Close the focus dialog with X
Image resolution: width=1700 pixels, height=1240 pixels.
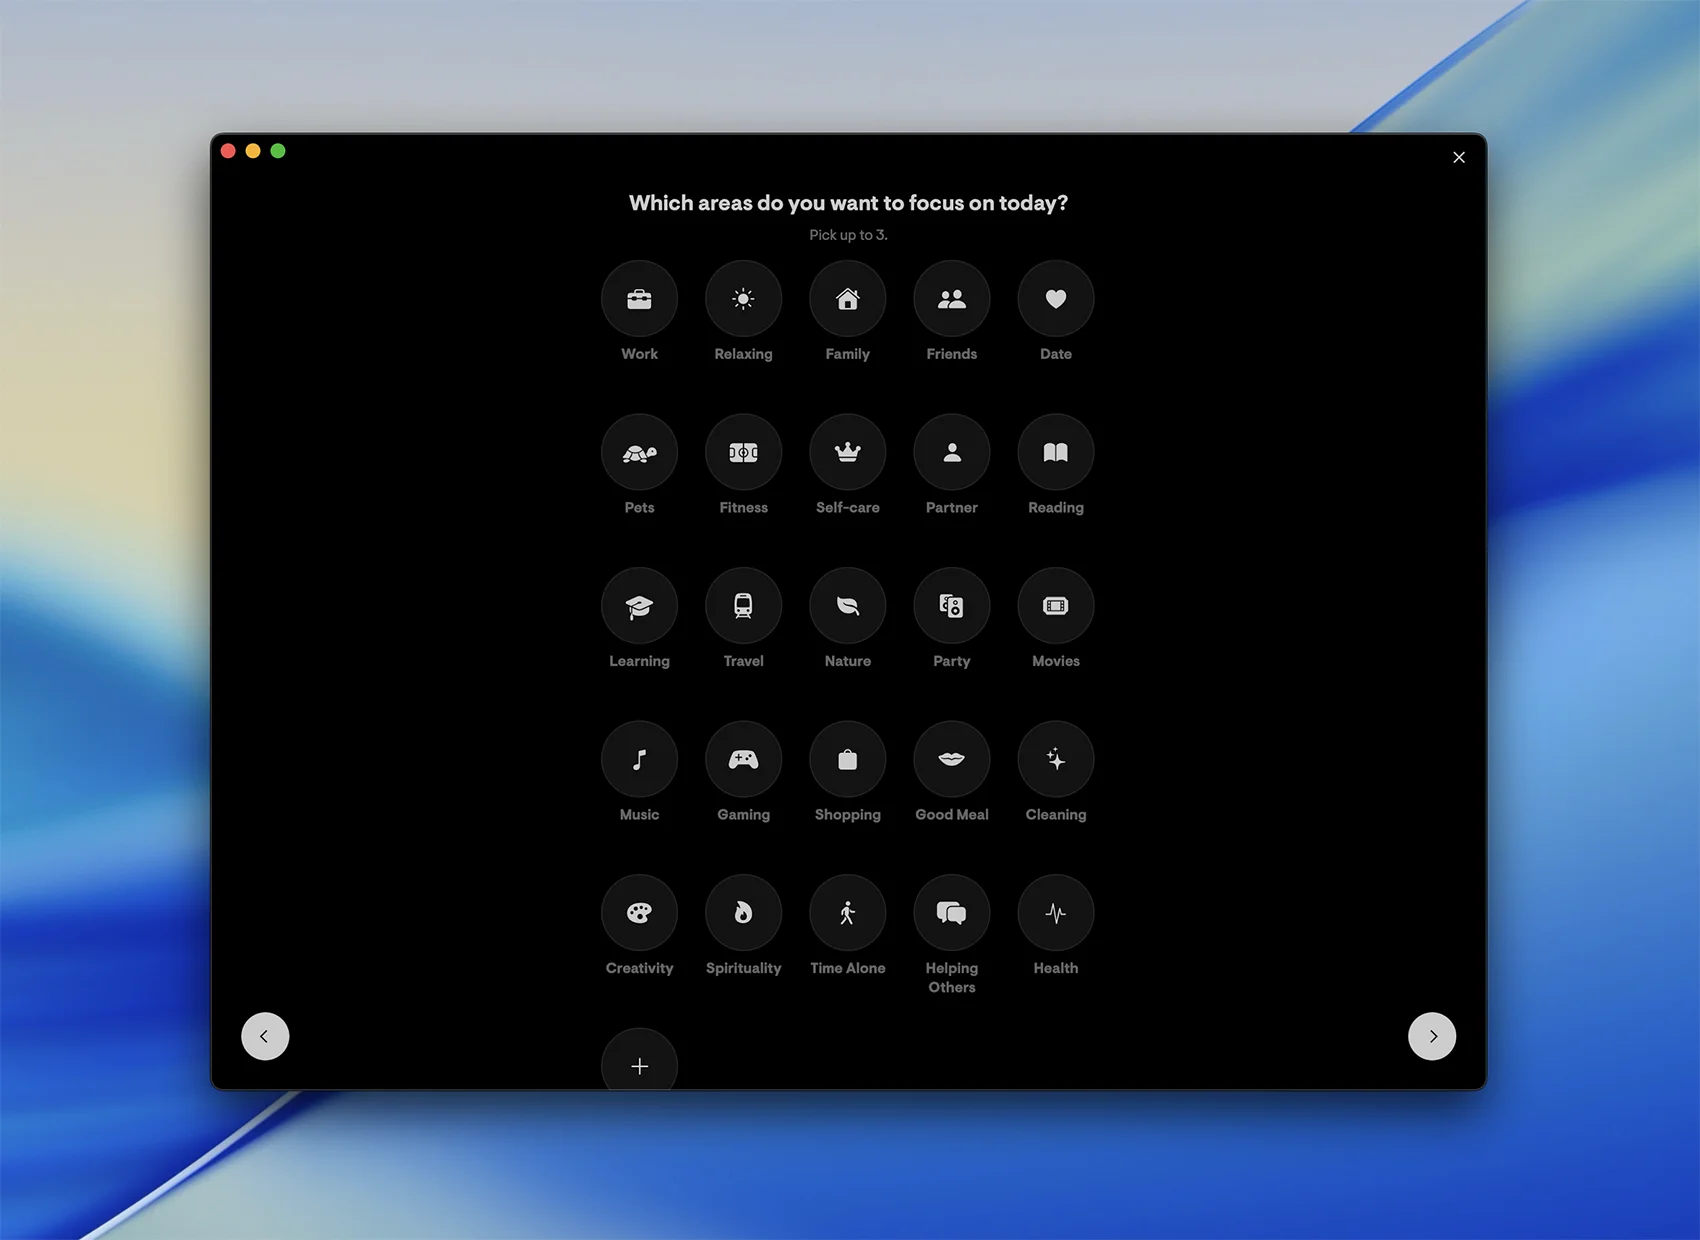[x=1458, y=157]
